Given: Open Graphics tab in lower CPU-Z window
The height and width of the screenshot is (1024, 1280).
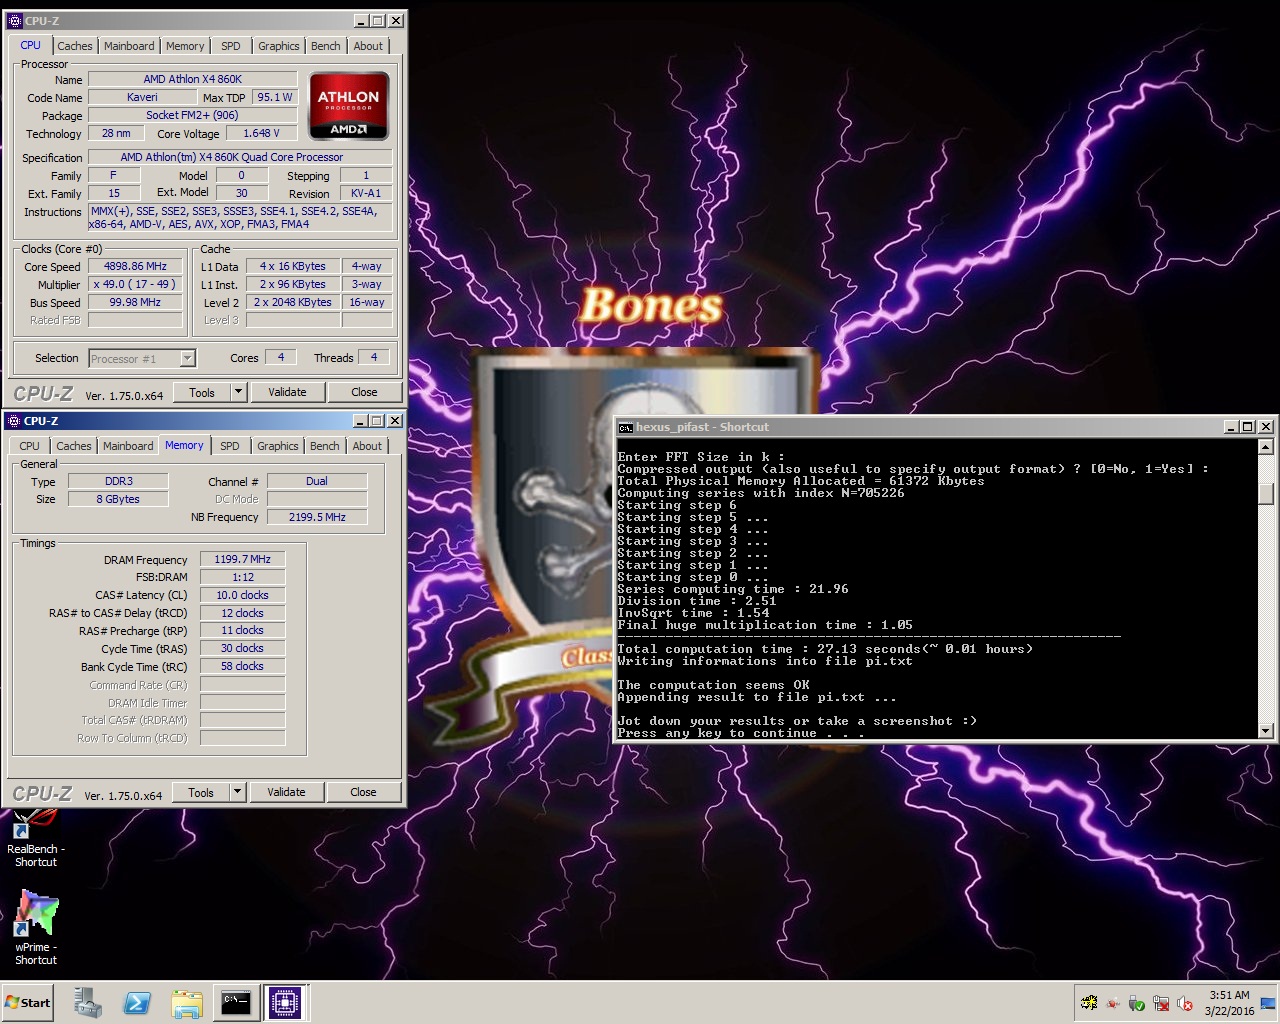Looking at the screenshot, I should click(x=278, y=446).
